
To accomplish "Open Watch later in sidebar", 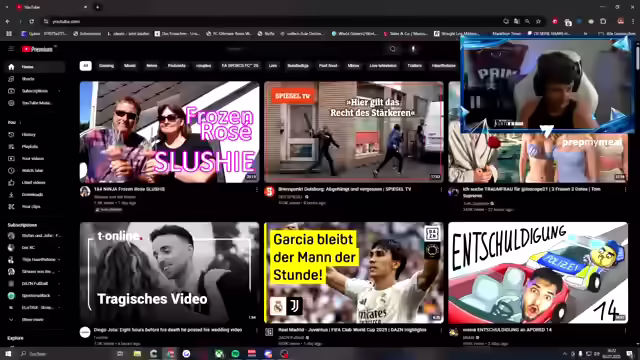I will pos(33,171).
